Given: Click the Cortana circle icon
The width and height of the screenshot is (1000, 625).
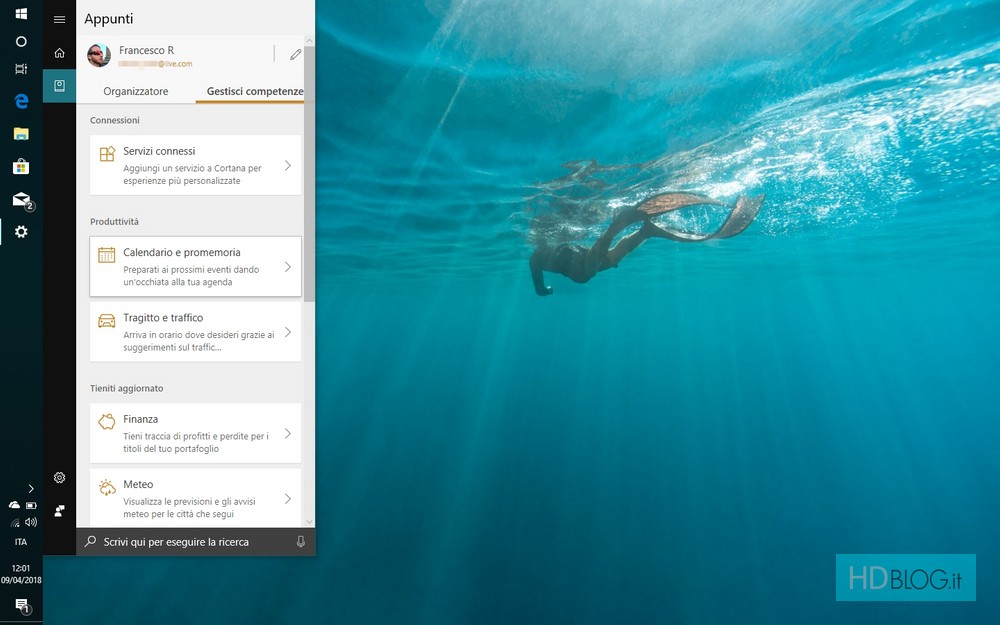Looking at the screenshot, I should [21, 41].
